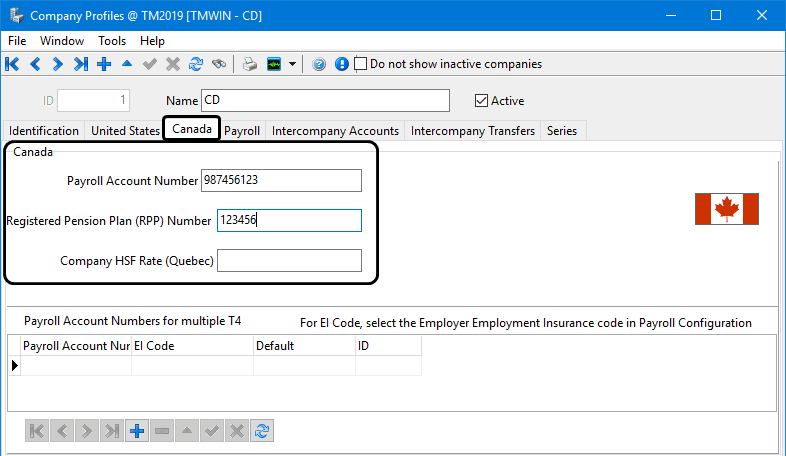Go to last company record
Screen dimensions: 786x456
coord(81,64)
